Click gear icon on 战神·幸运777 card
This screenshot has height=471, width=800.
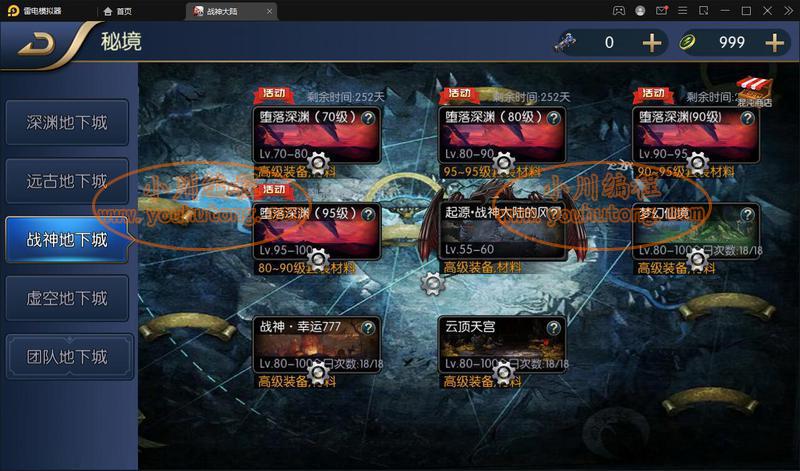pyautogui.click(x=318, y=373)
